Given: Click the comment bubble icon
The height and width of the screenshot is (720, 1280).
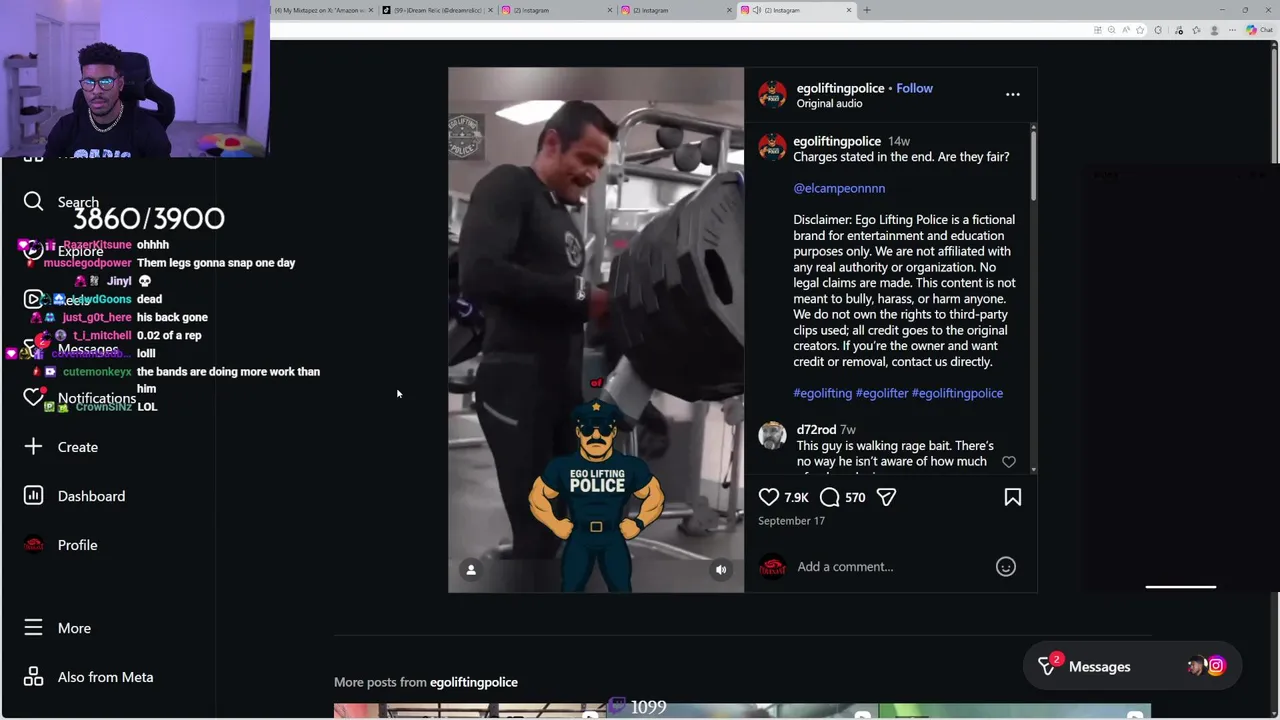Looking at the screenshot, I should 829,497.
